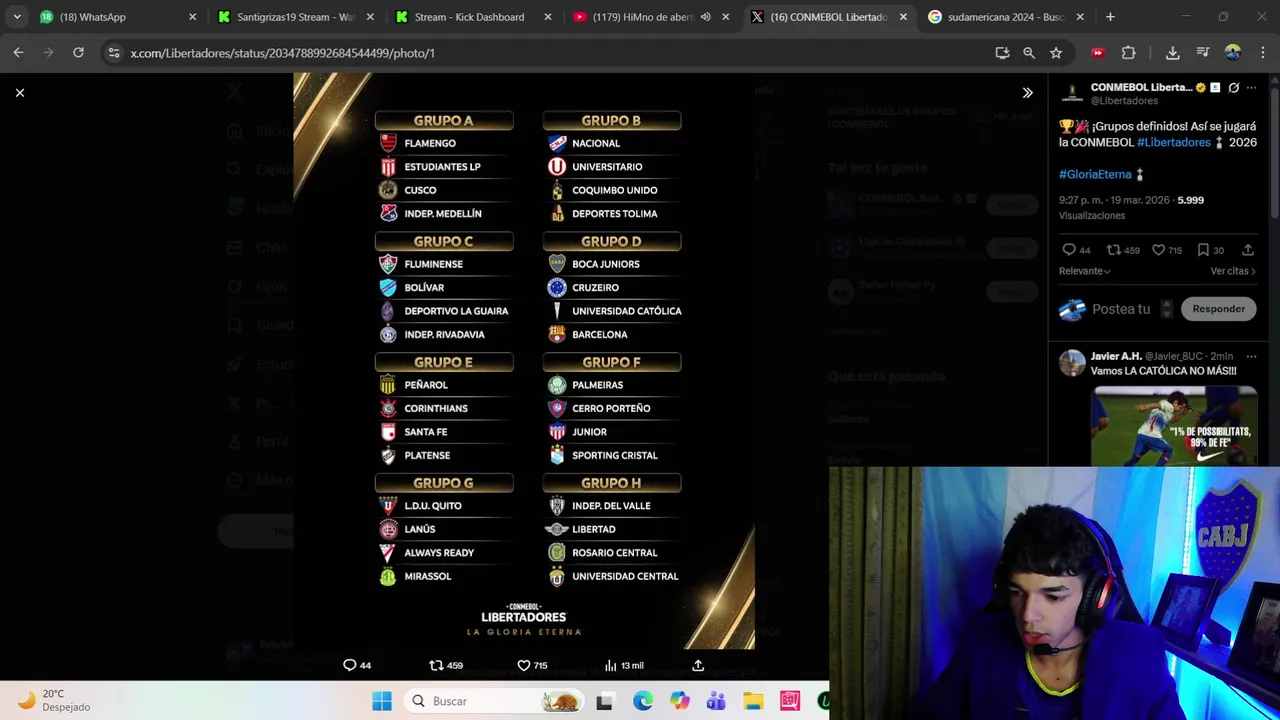Open Chrome downloads icon
1280x720 pixels.
coord(1173,53)
